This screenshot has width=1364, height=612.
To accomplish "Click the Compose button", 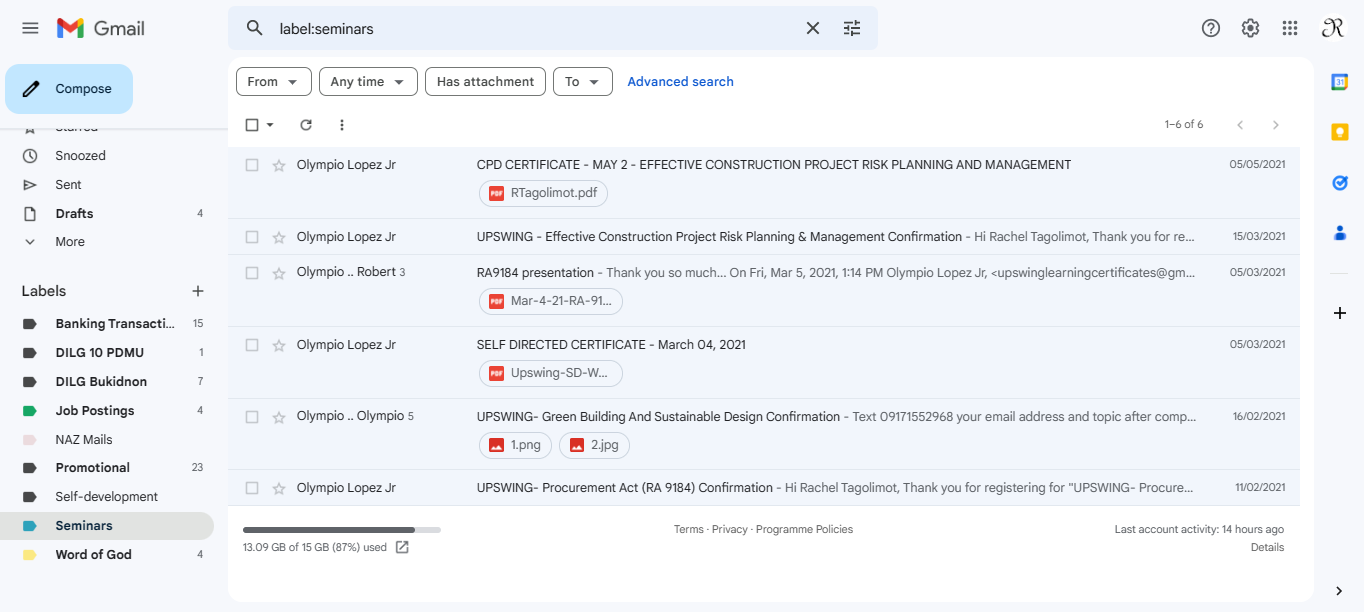I will [x=69, y=89].
